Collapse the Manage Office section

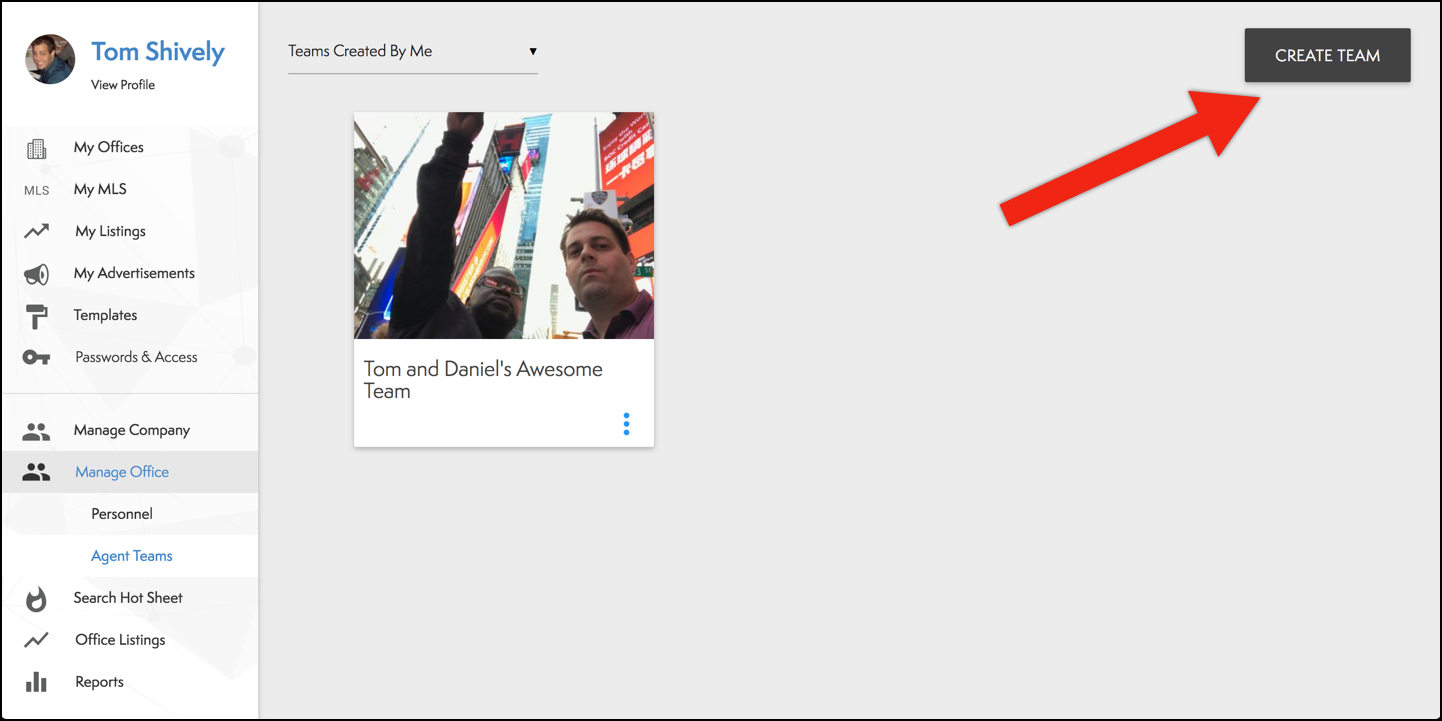(122, 472)
